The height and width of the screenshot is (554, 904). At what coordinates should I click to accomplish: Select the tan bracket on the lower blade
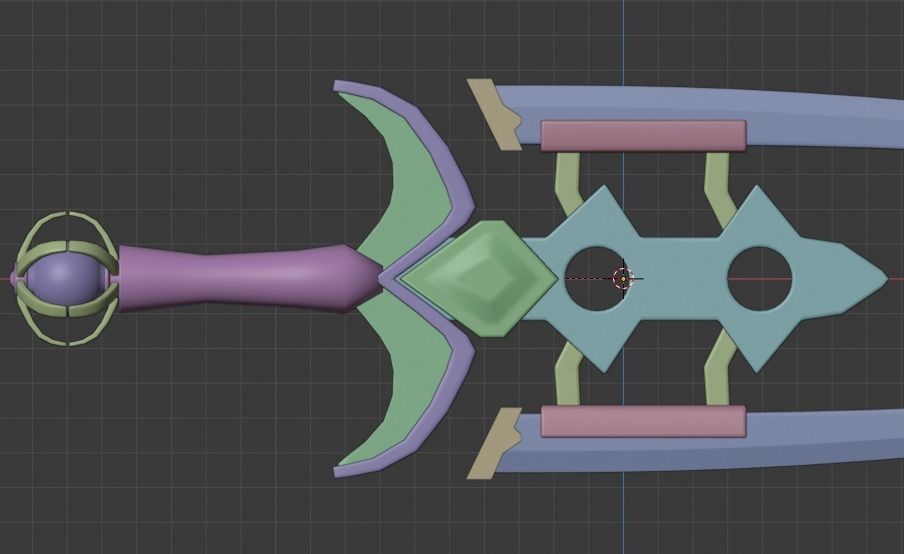coord(494,444)
